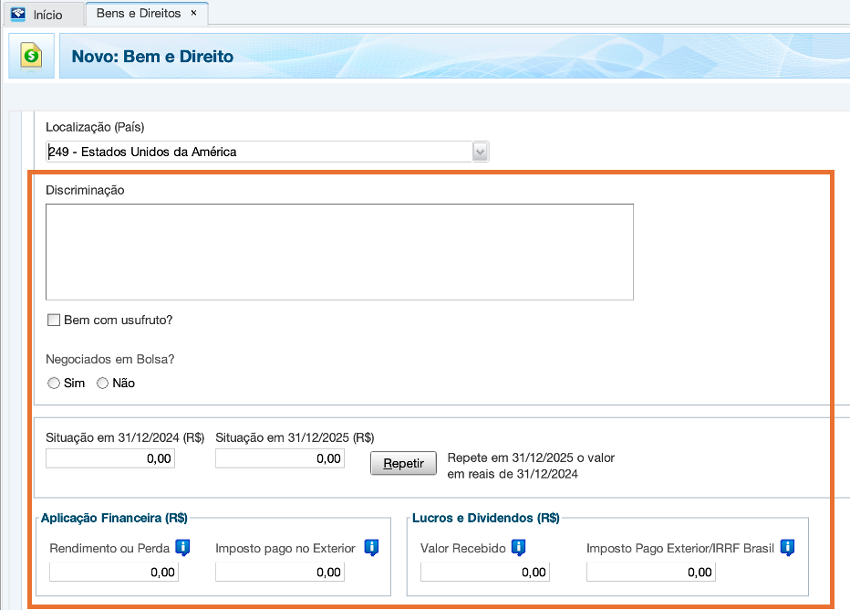850x610 pixels.
Task: Switch to the Início tab
Action: point(47,15)
